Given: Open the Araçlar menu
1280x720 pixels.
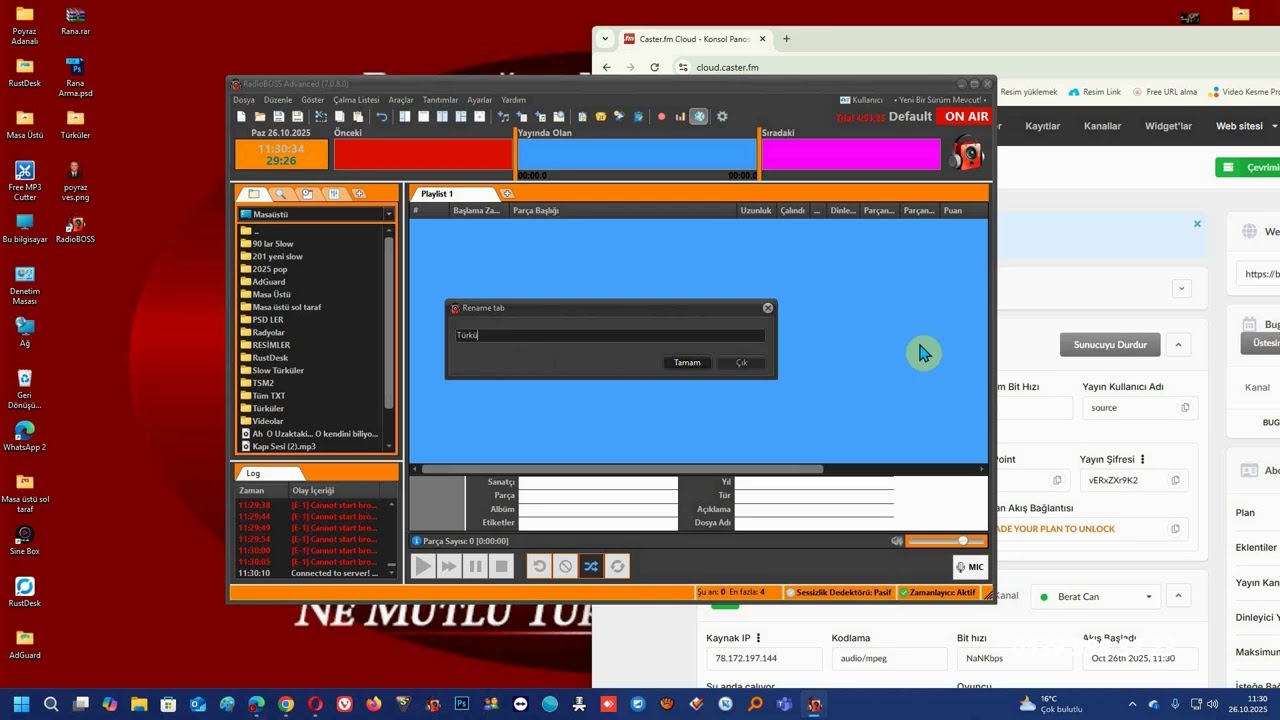Looking at the screenshot, I should pos(401,100).
